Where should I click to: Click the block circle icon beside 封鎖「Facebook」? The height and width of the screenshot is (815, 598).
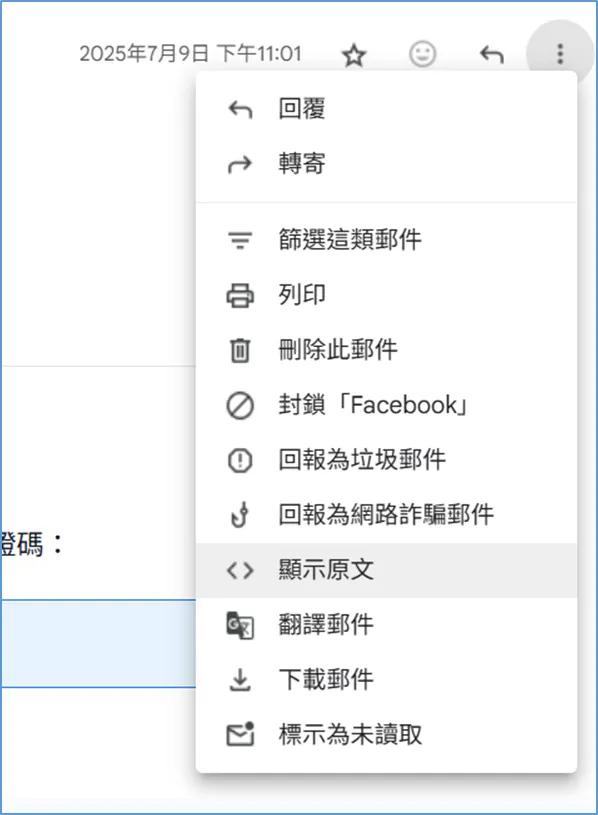tap(240, 405)
